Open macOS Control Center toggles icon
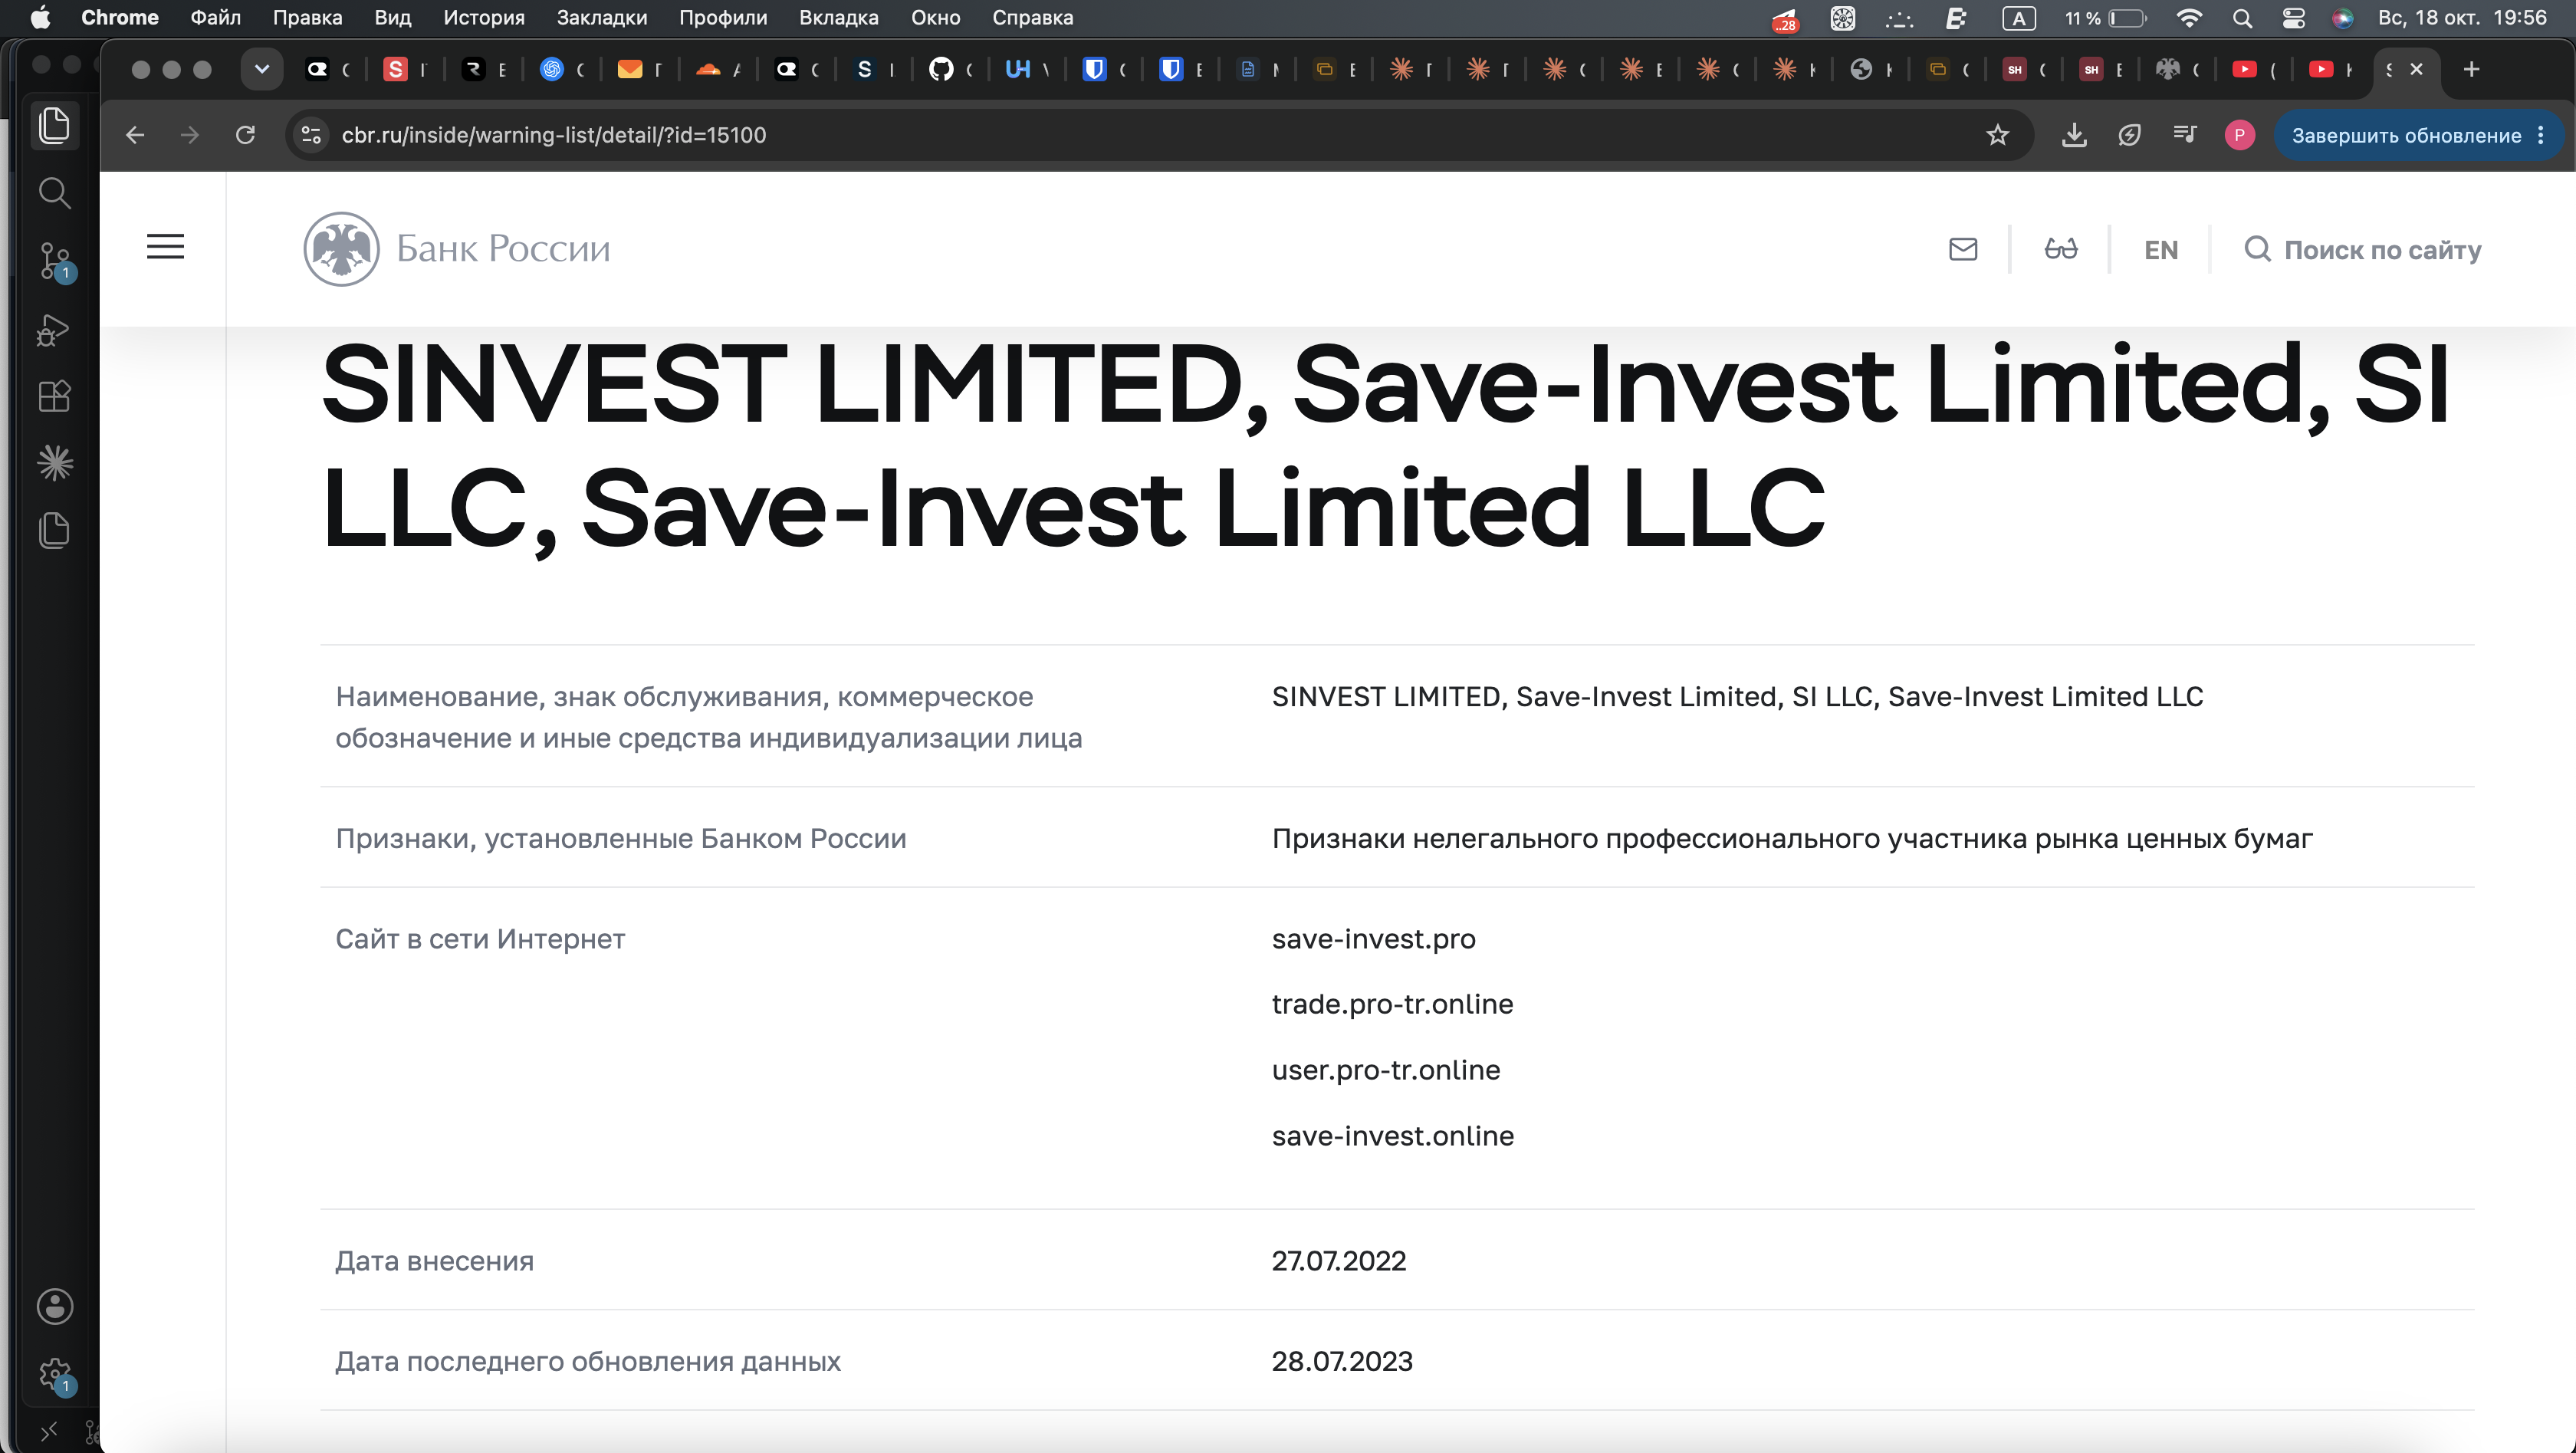The height and width of the screenshot is (1453, 2576). pos(2293,17)
